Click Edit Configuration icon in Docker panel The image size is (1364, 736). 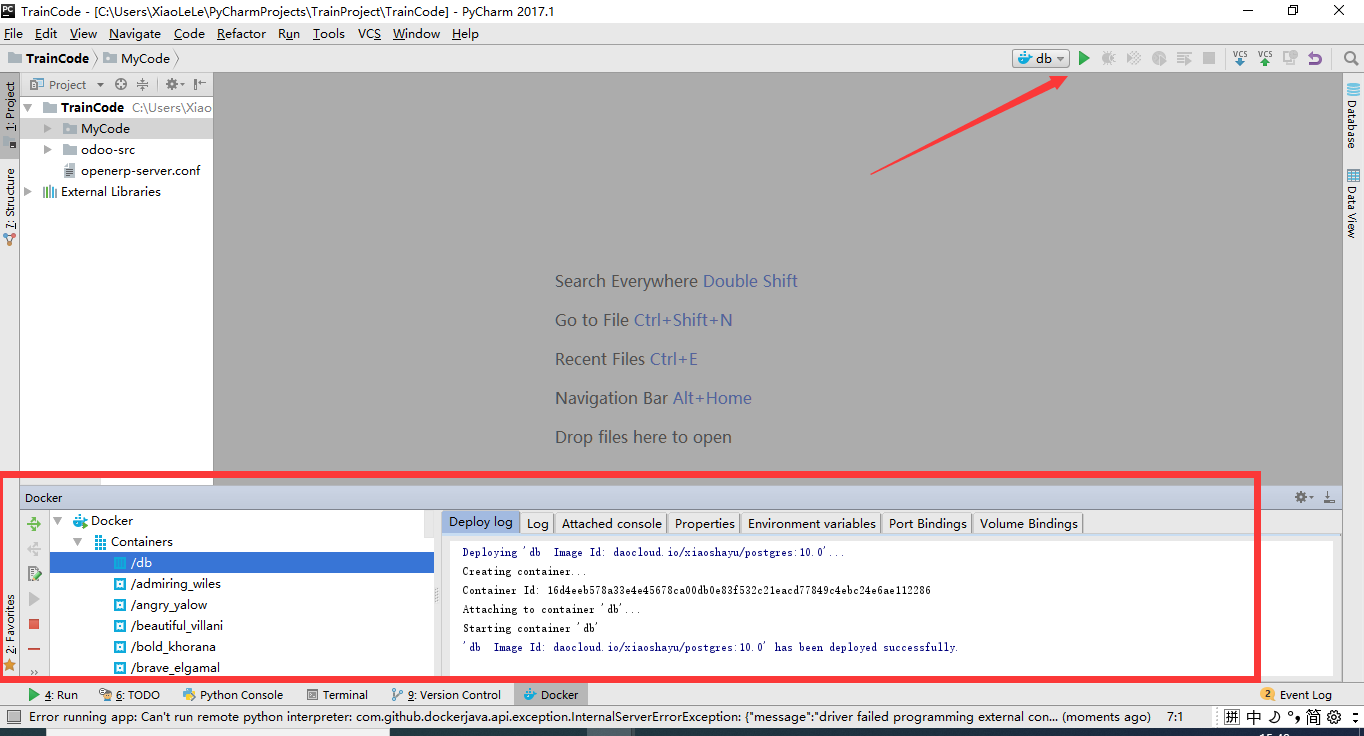pos(34,574)
